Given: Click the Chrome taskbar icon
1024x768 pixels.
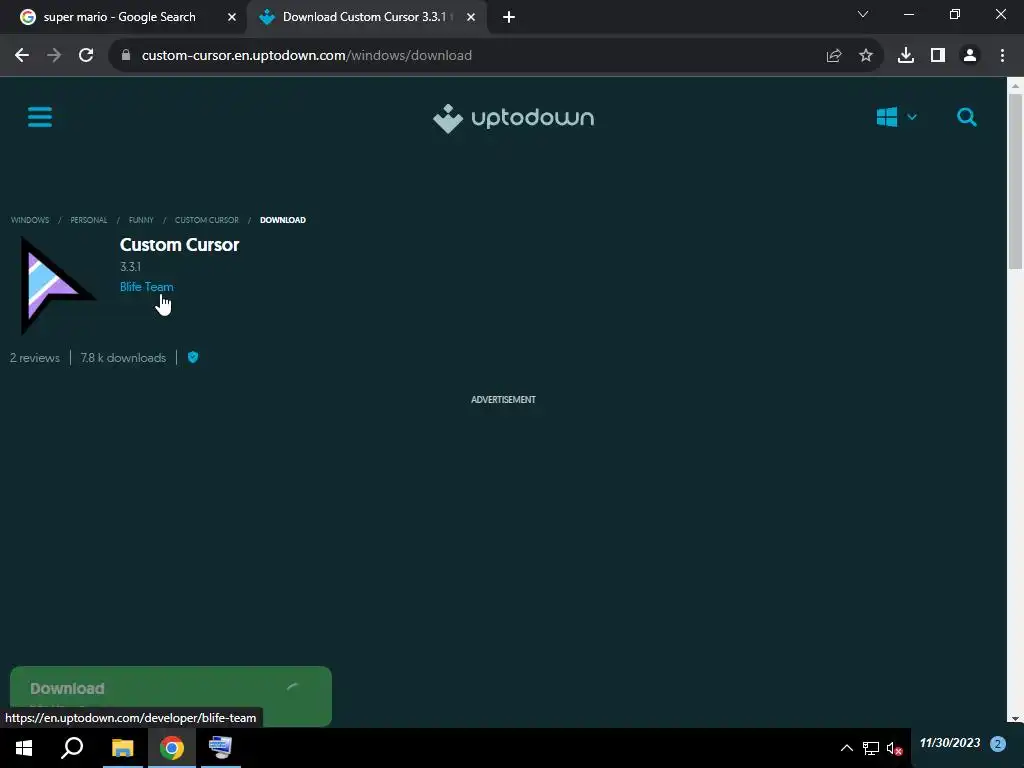Looking at the screenshot, I should (x=172, y=748).
